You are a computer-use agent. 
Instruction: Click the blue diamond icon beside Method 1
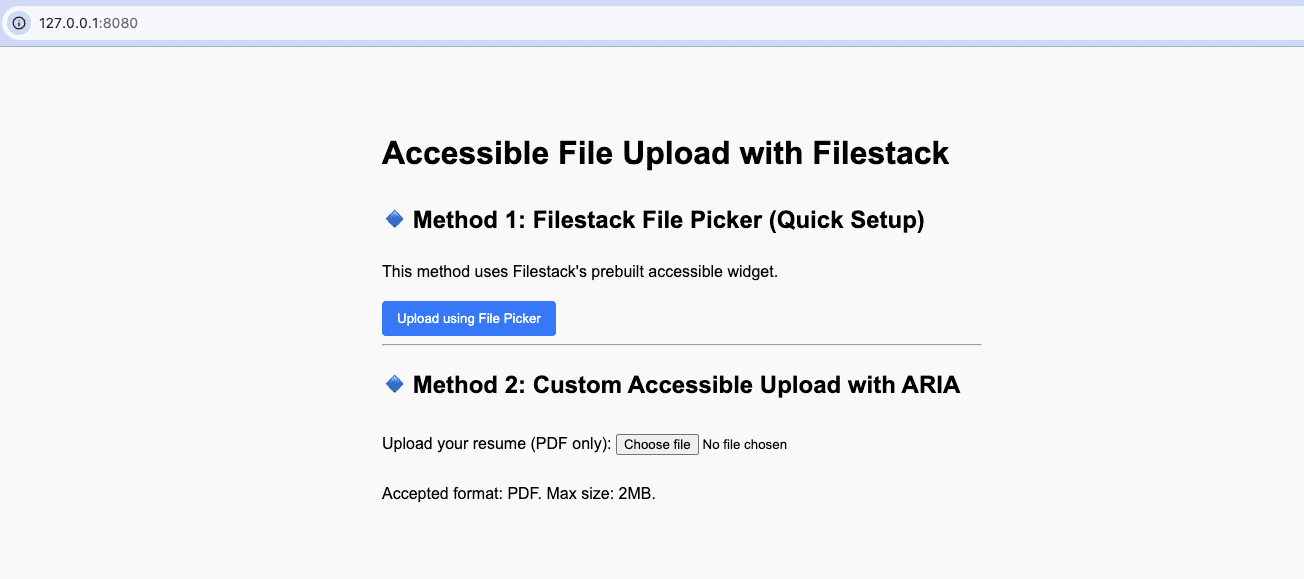click(x=394, y=219)
